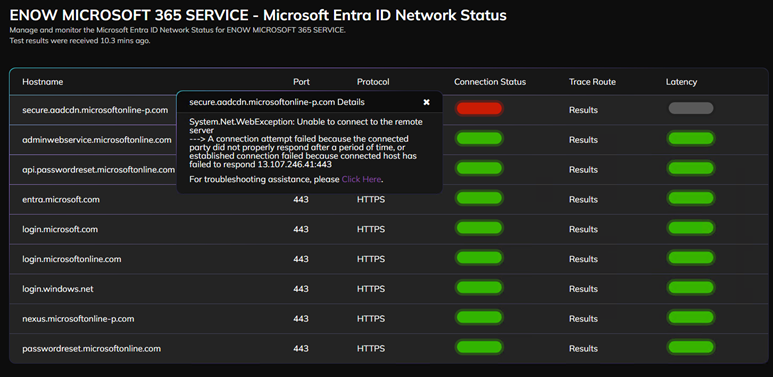The image size is (773, 377).
Task: Click the 'Test results were received' status line
Action: coord(80,41)
